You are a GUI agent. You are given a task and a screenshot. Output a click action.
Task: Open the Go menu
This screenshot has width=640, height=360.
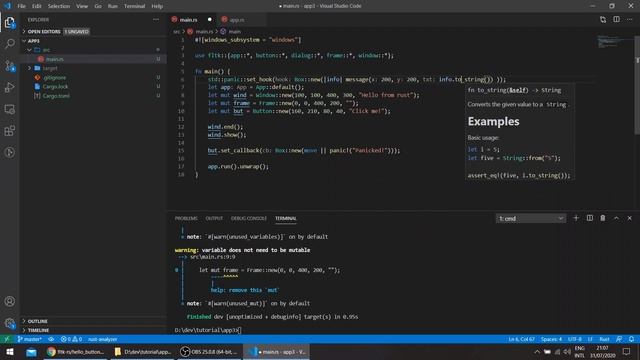tap(98, 6)
